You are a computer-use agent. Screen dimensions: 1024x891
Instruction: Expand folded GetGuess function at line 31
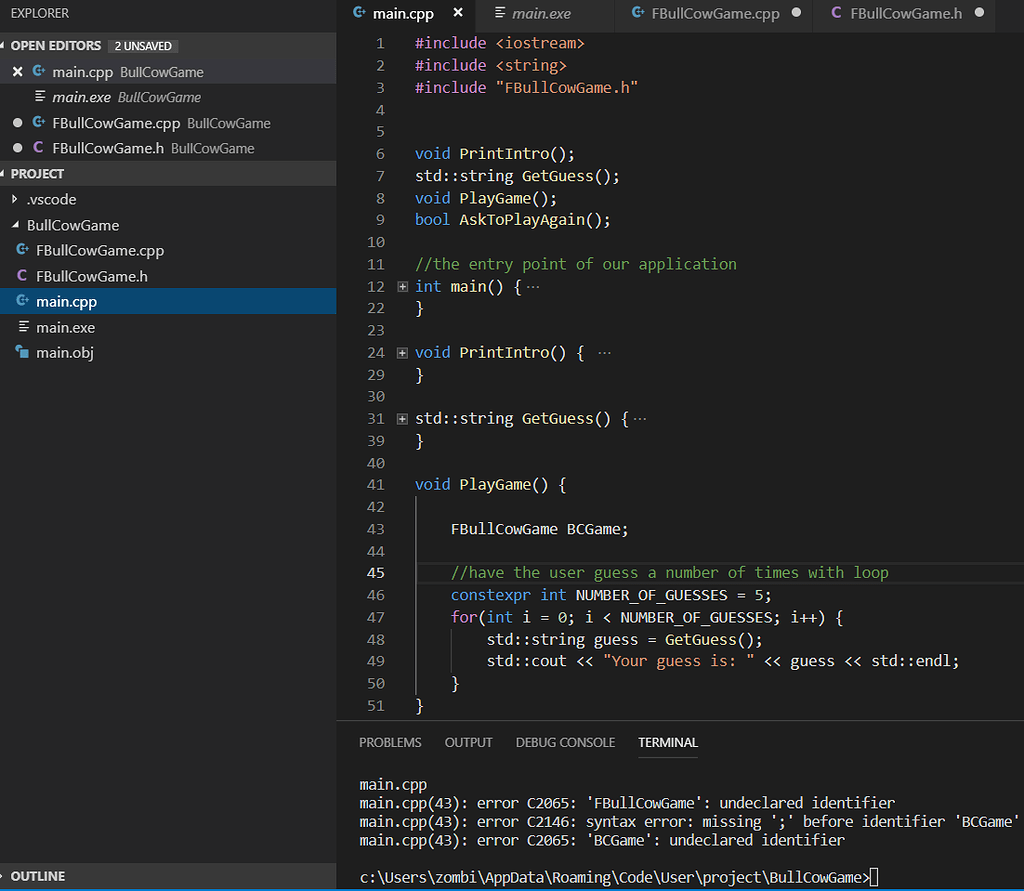point(403,419)
